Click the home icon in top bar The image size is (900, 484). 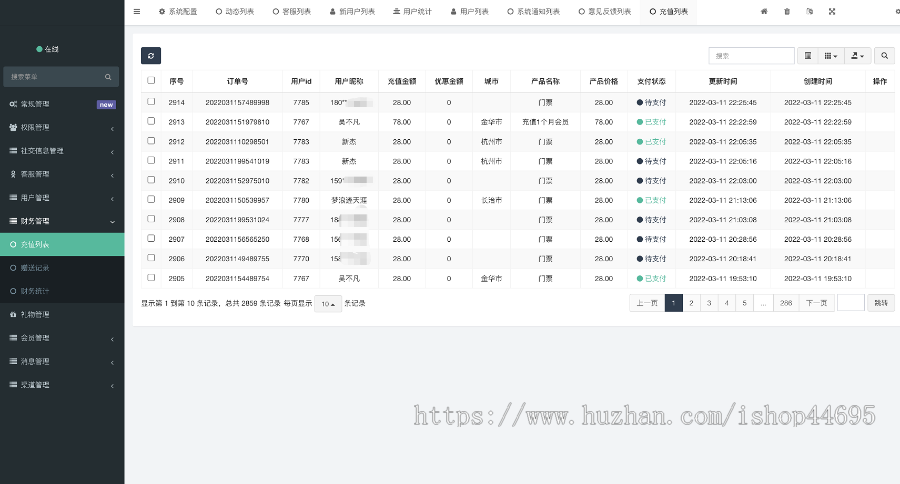click(x=764, y=11)
